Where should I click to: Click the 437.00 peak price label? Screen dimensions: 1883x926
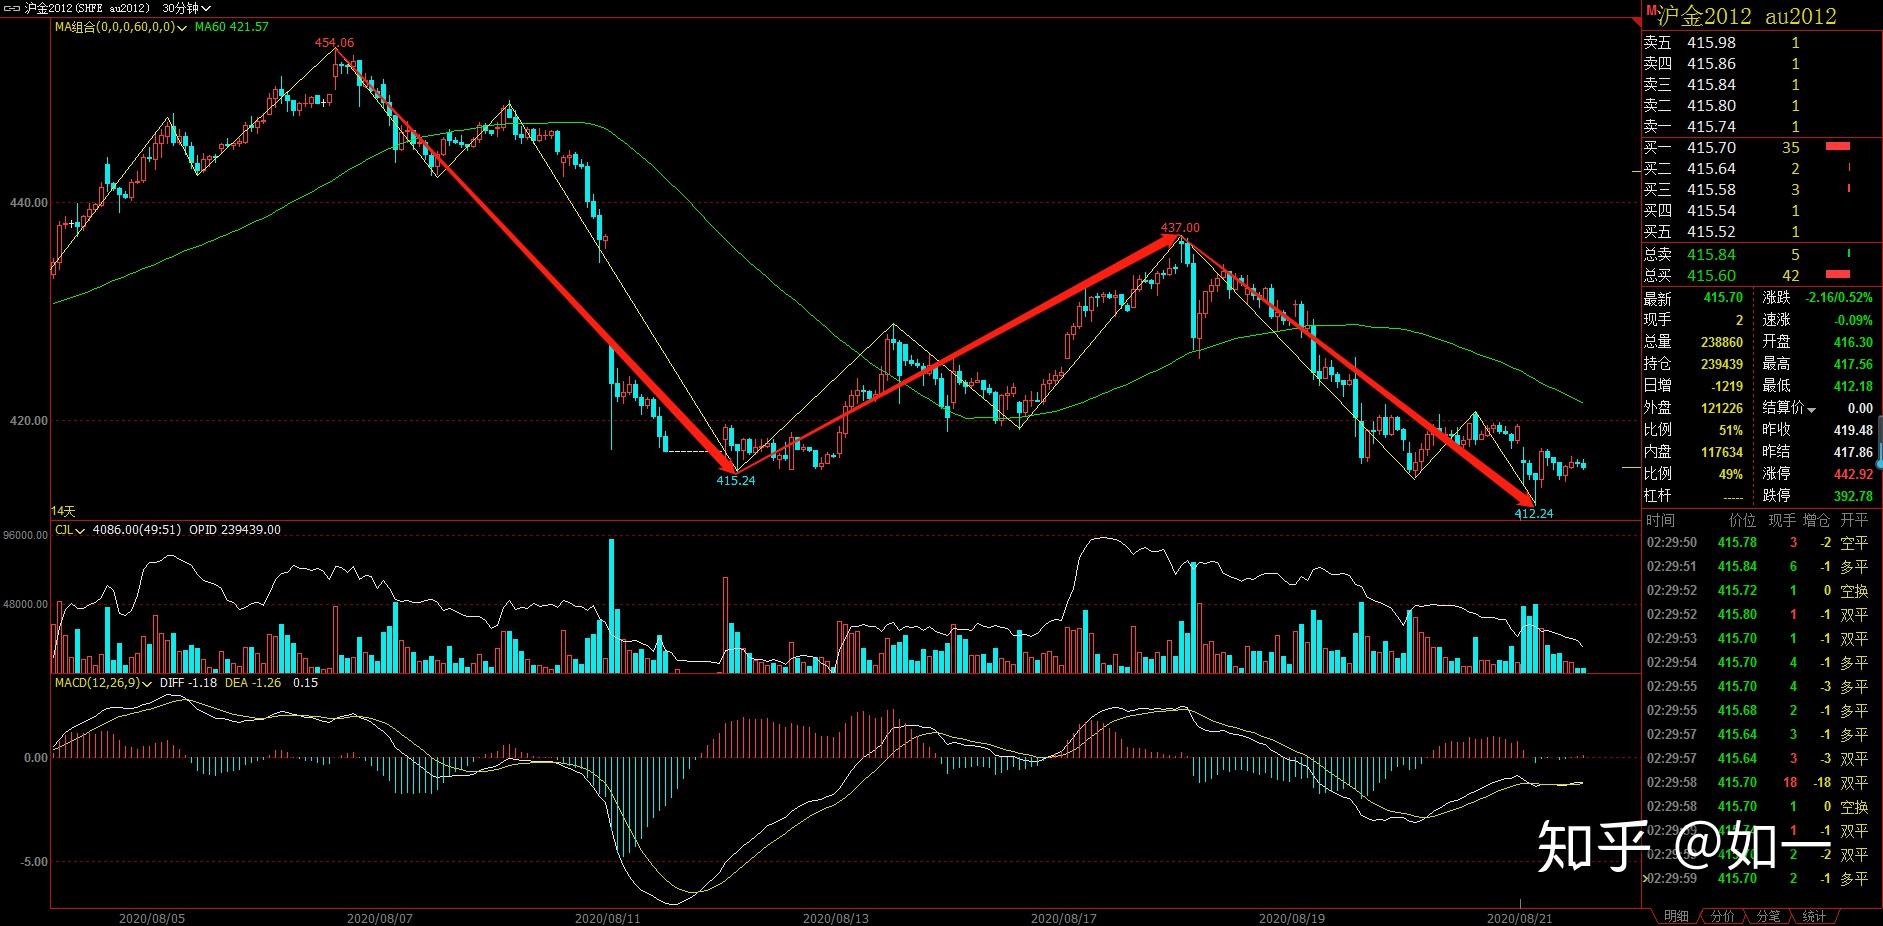click(x=1180, y=228)
